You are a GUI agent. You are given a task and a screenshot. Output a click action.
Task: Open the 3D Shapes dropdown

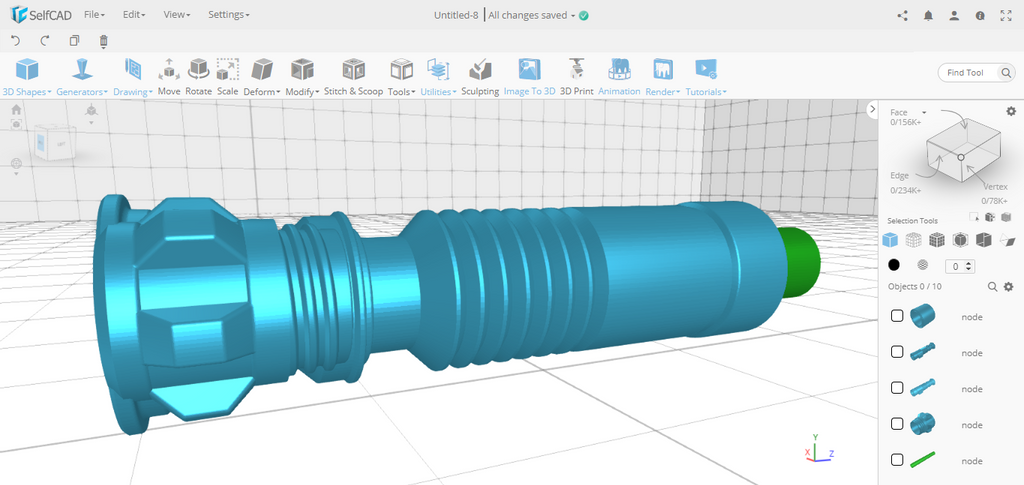27,78
